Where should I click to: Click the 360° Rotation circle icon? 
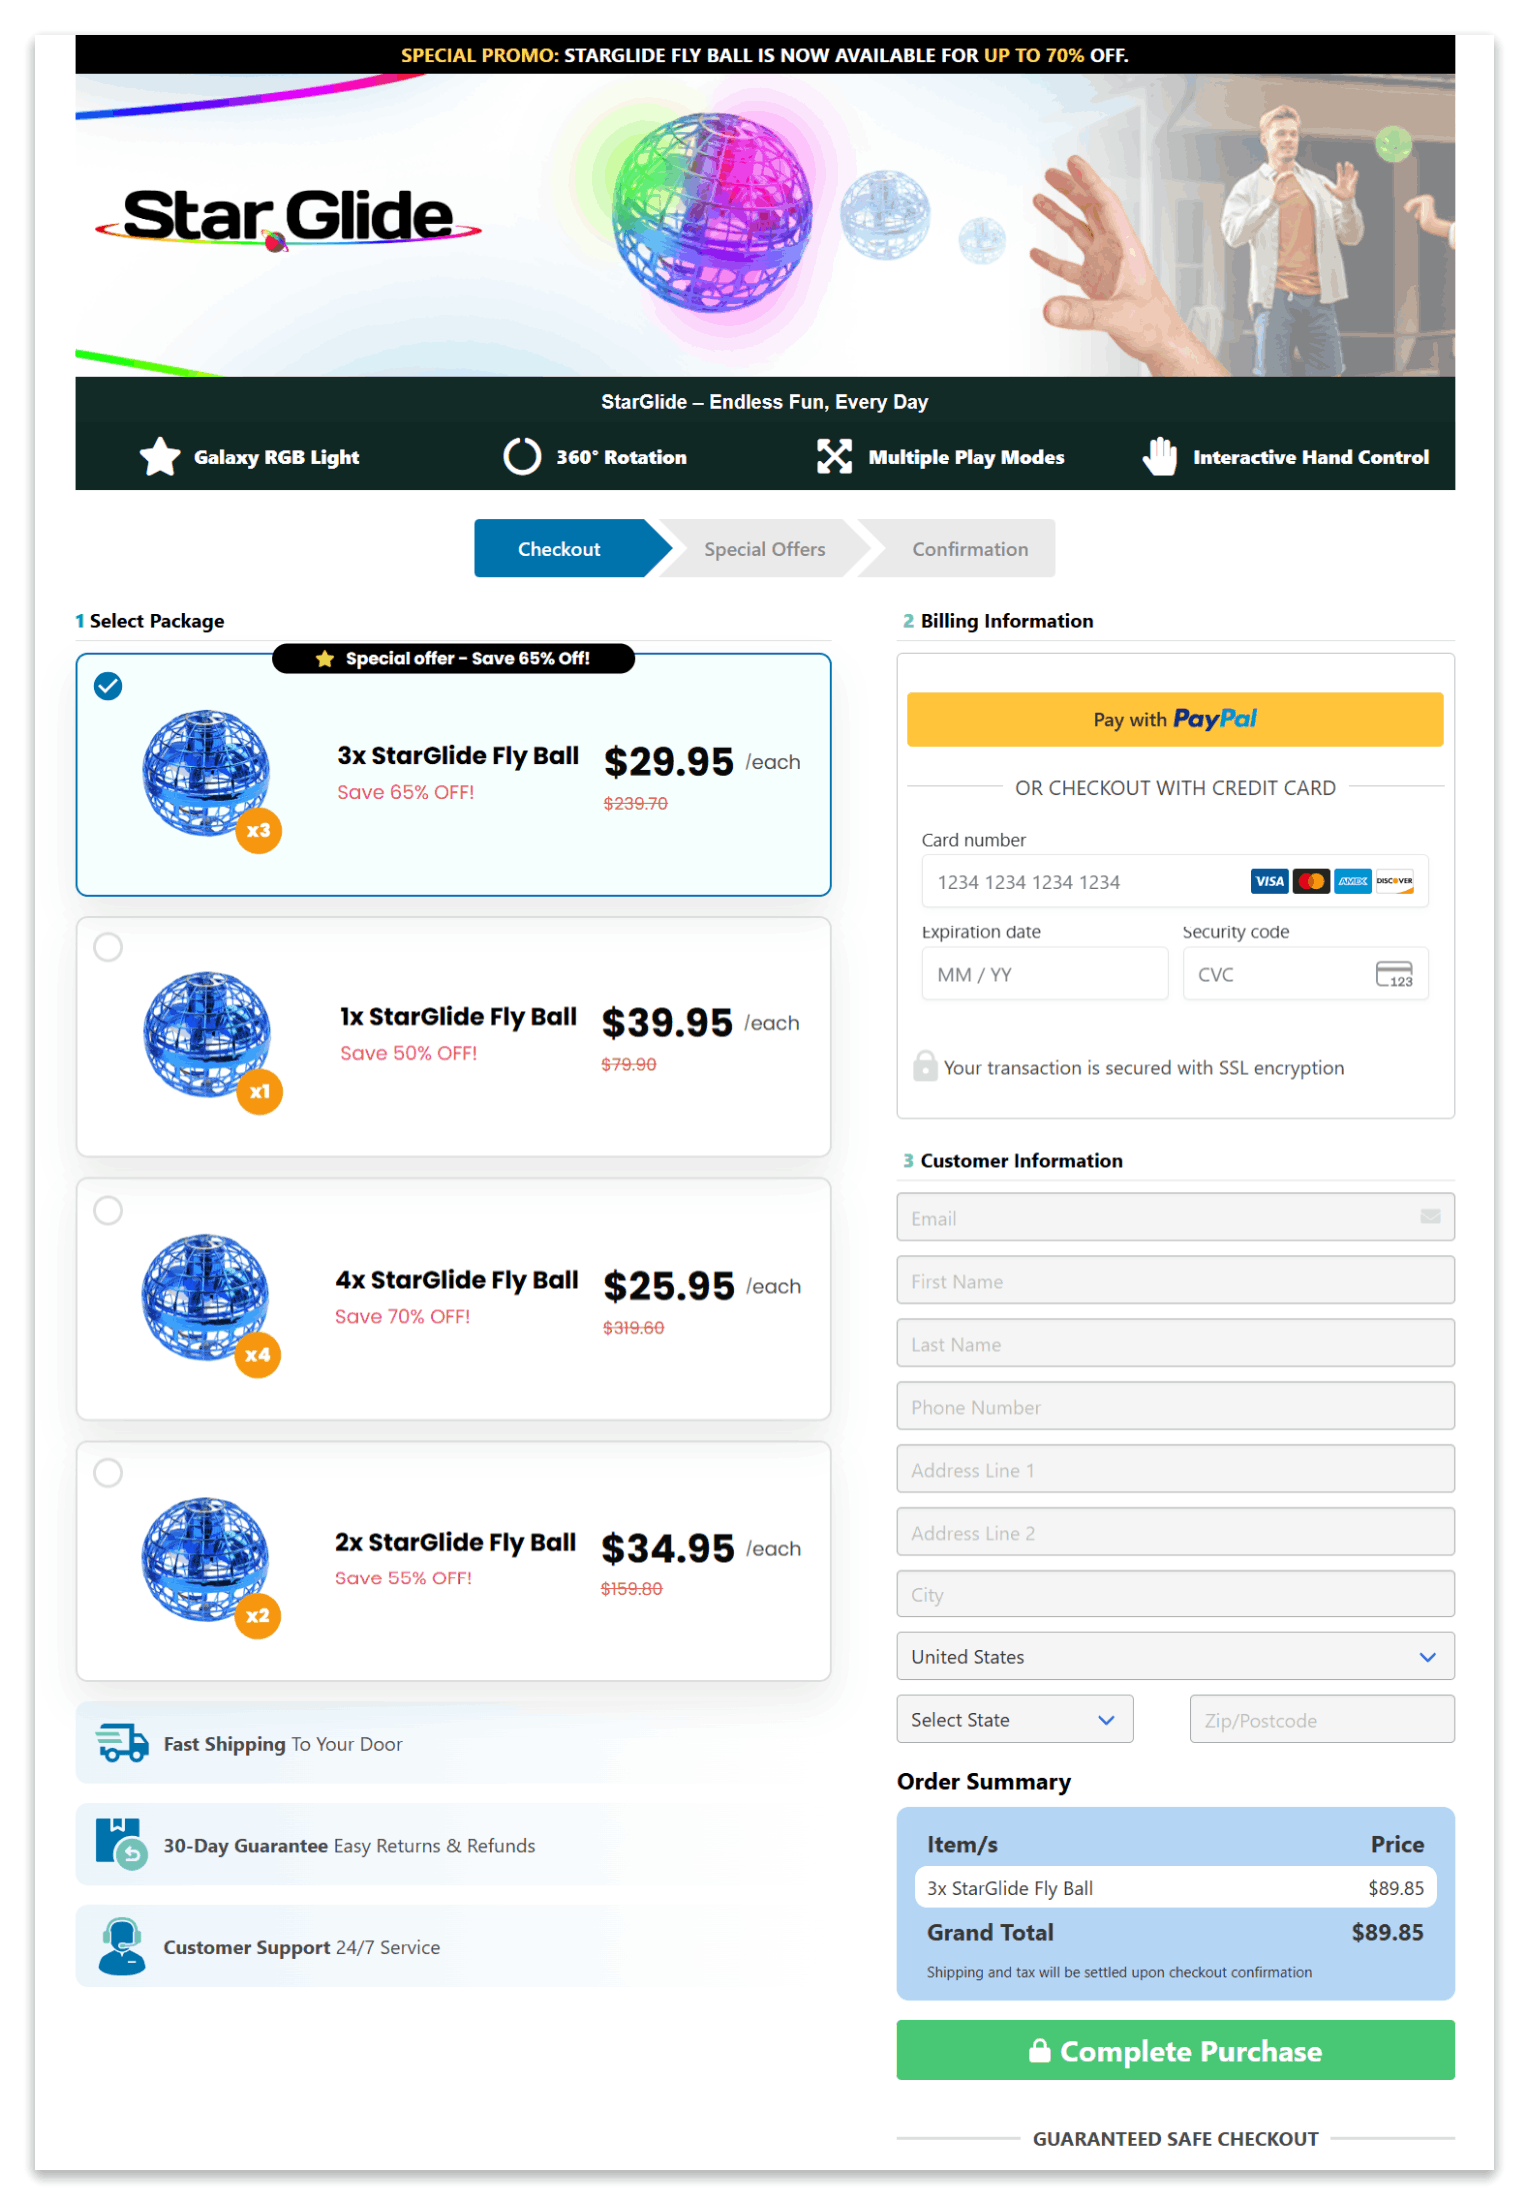(522, 457)
